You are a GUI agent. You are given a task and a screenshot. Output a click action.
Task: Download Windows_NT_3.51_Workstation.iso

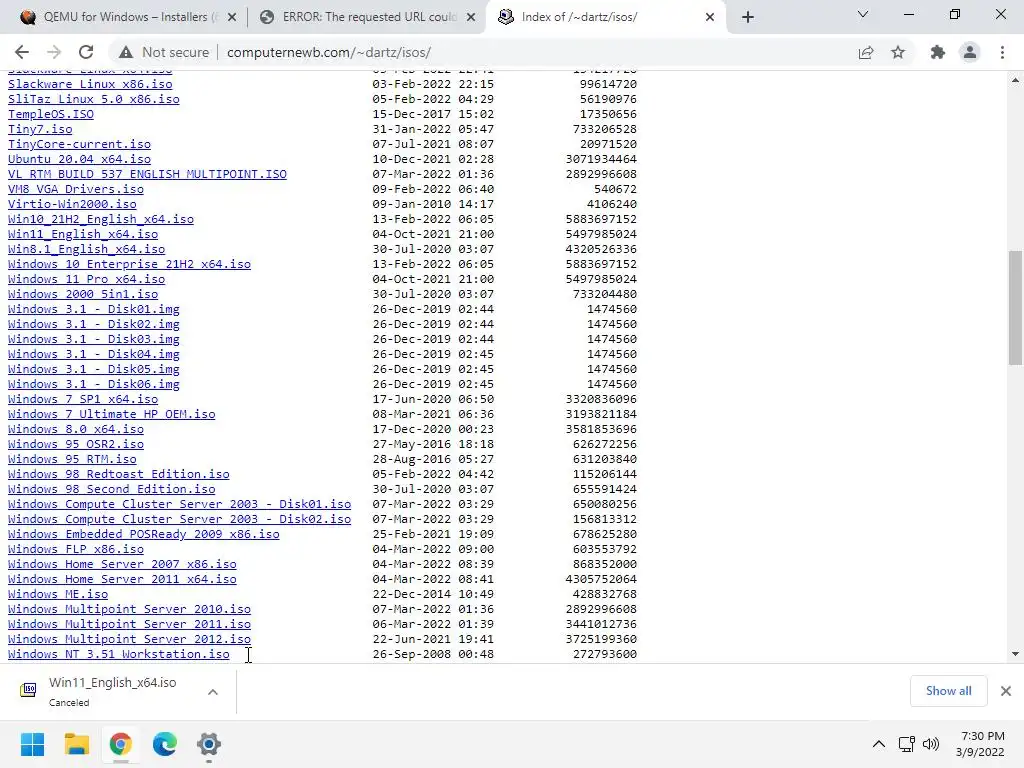(119, 655)
